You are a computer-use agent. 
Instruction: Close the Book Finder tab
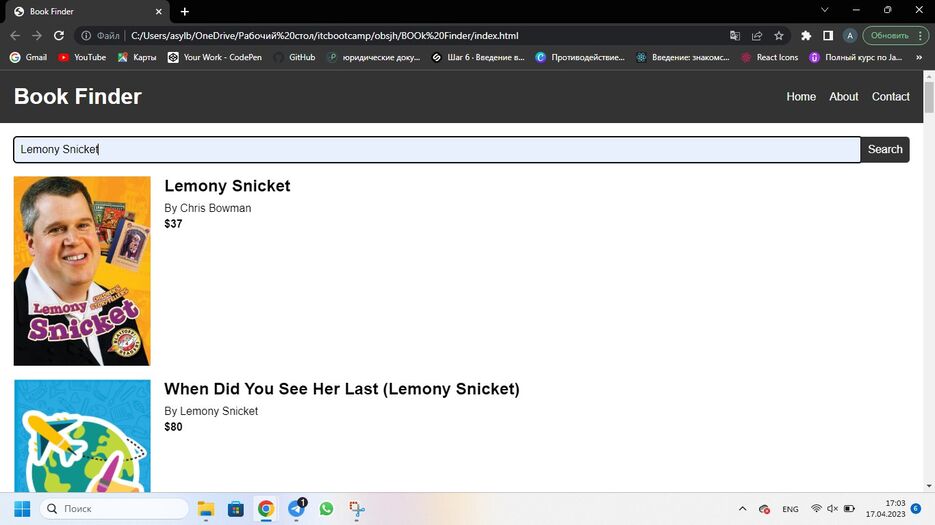(159, 11)
